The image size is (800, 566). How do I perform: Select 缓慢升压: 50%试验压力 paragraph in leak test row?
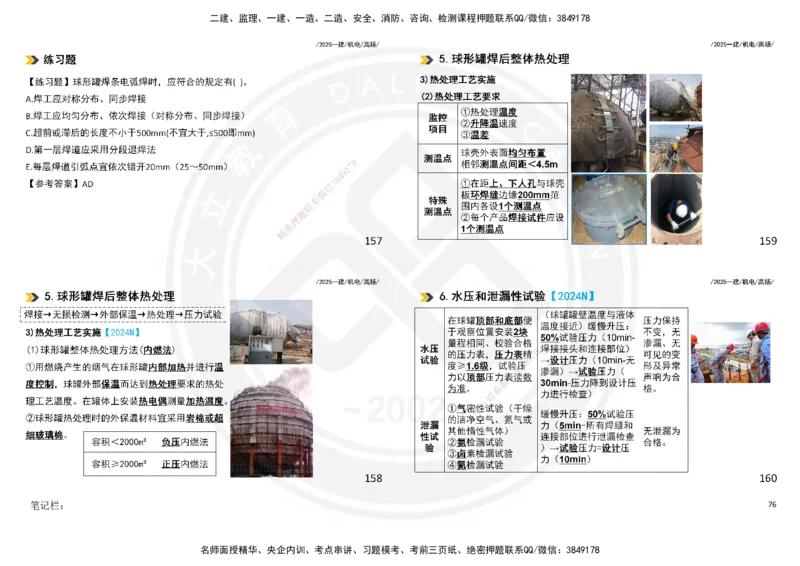click(587, 436)
